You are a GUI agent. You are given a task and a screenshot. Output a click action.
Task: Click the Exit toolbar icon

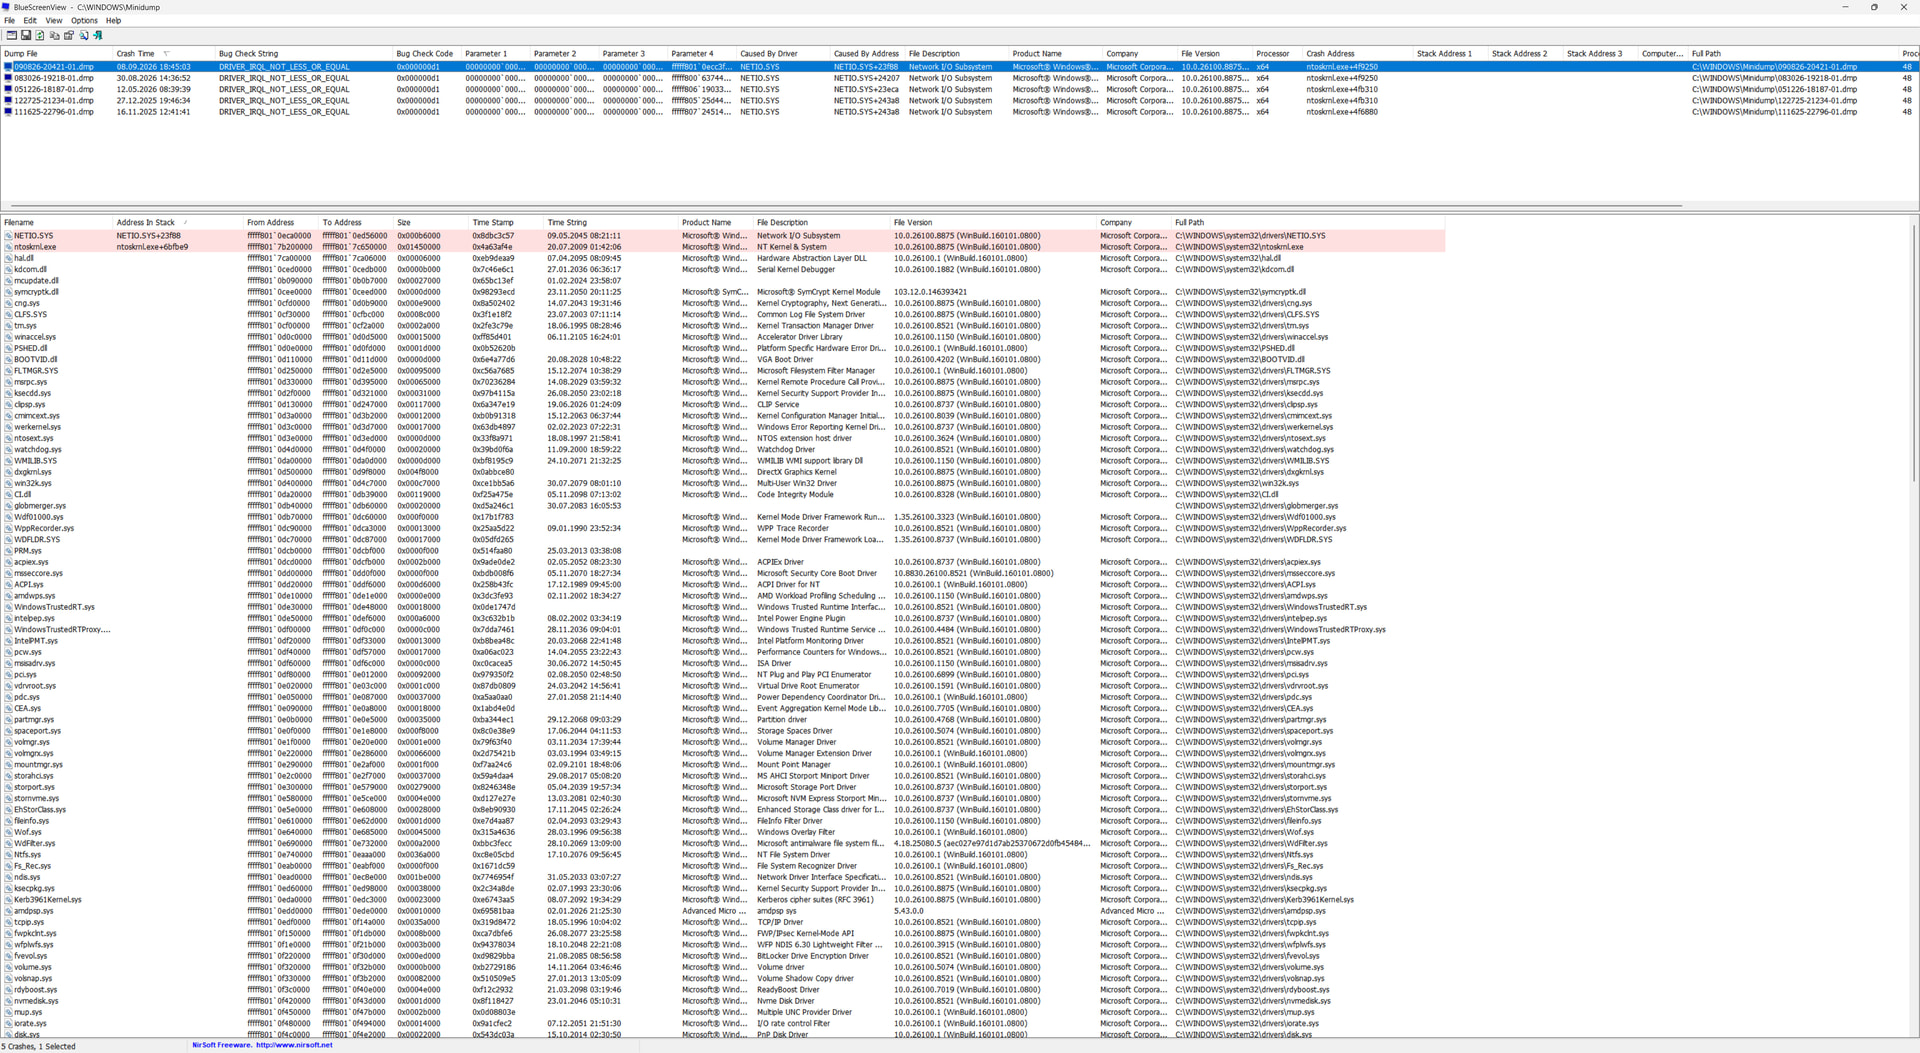(x=98, y=35)
